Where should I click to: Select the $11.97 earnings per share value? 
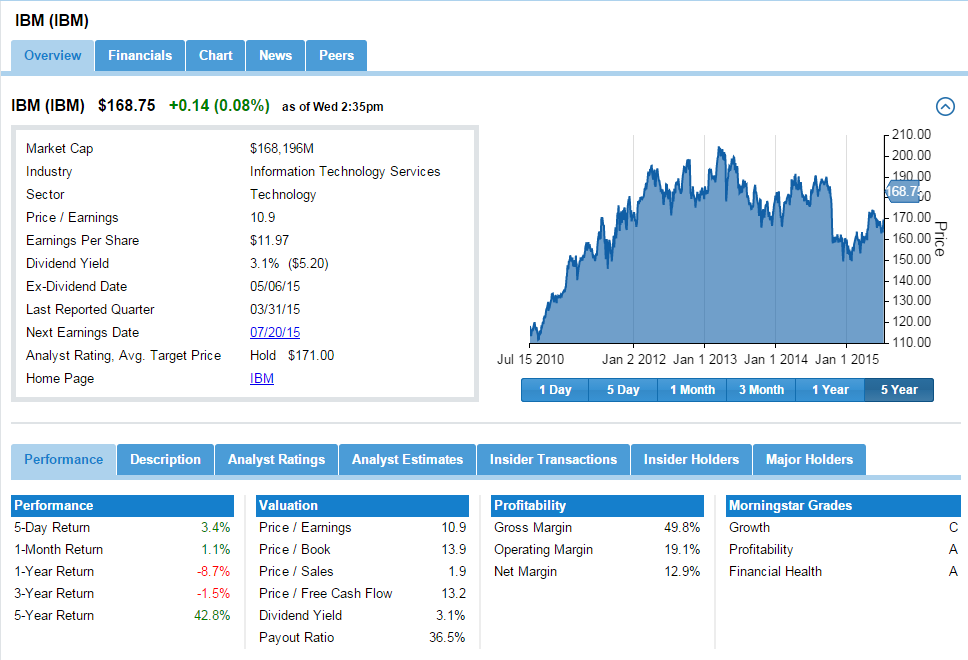pyautogui.click(x=269, y=241)
